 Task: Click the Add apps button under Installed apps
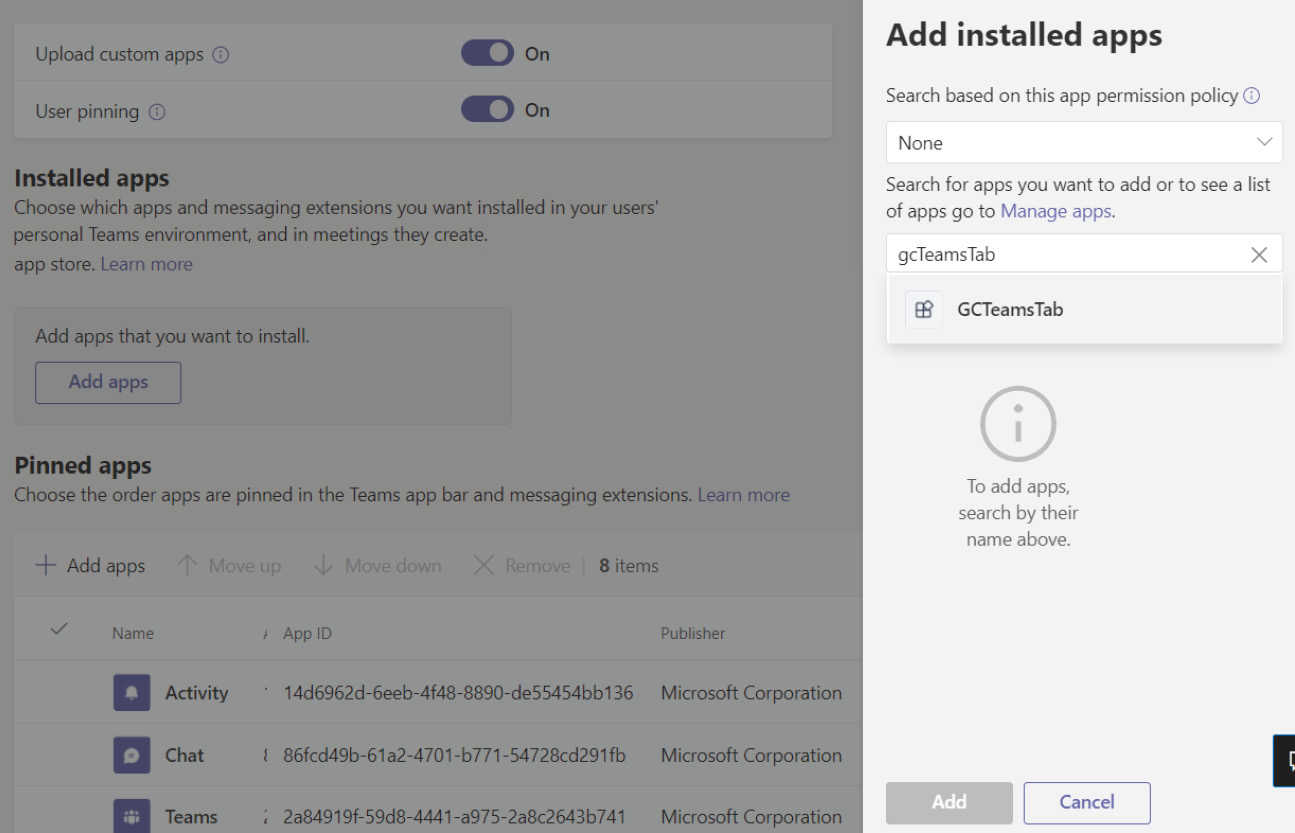108,382
